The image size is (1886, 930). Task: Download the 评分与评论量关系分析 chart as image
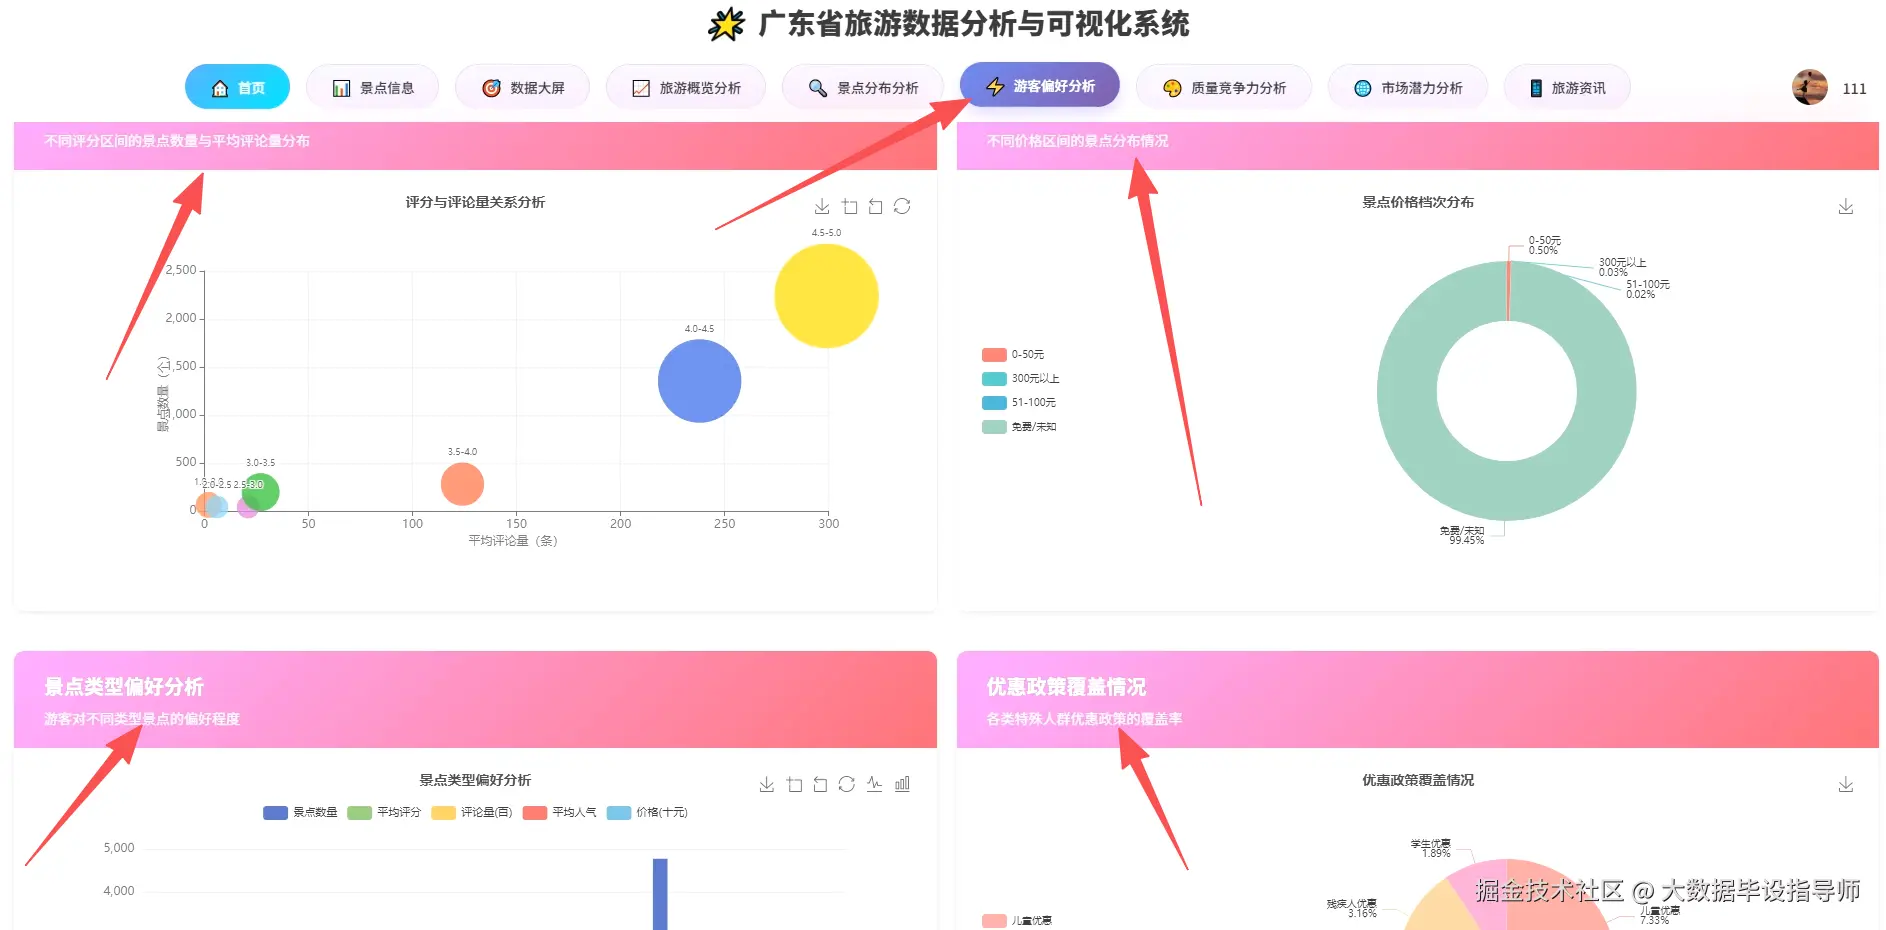[x=822, y=206]
